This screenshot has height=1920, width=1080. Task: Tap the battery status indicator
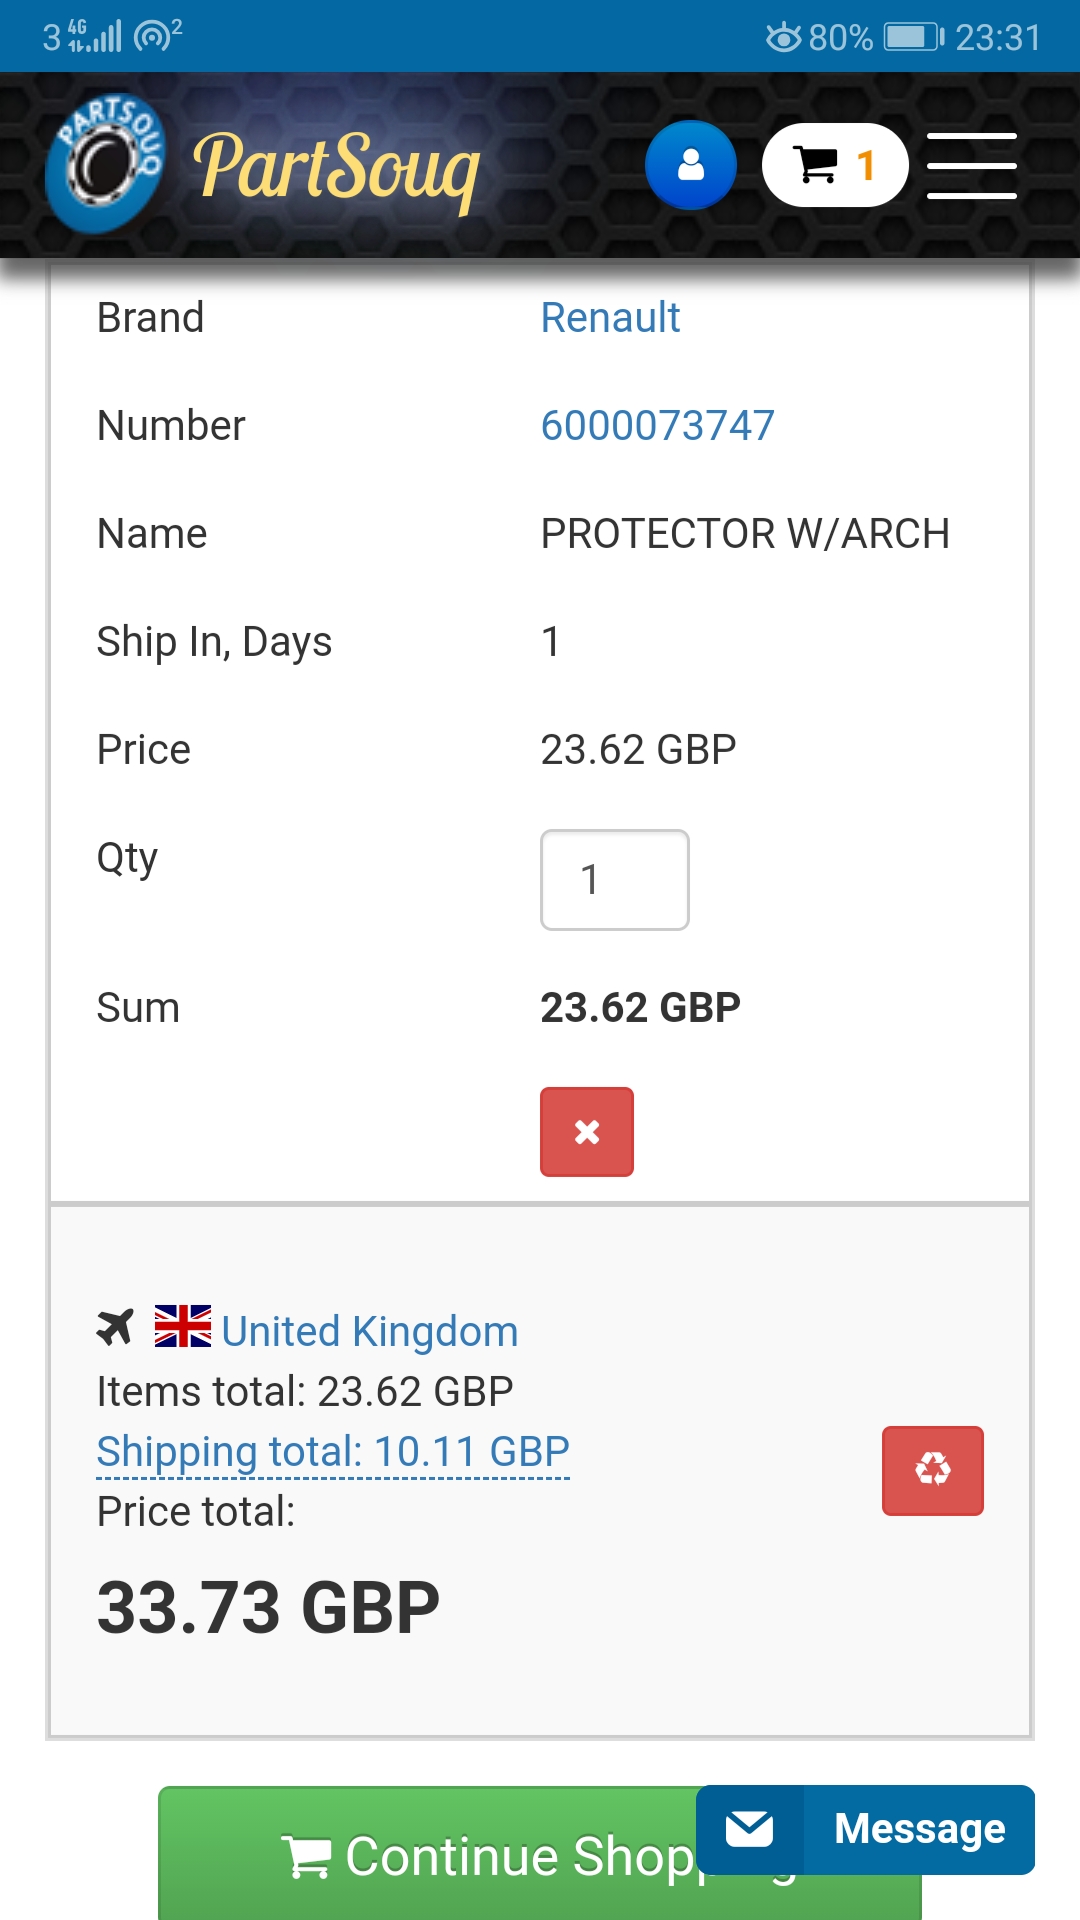click(912, 38)
